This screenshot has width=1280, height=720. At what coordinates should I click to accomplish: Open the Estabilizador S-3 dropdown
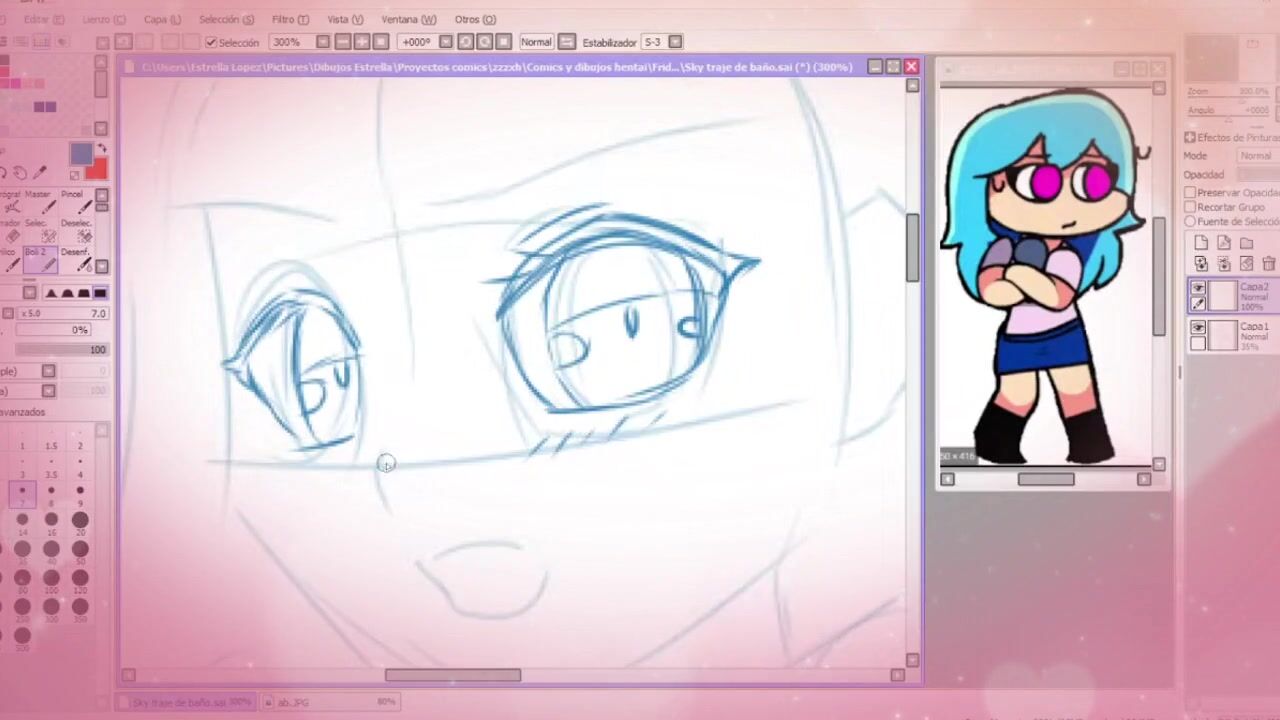pos(675,42)
